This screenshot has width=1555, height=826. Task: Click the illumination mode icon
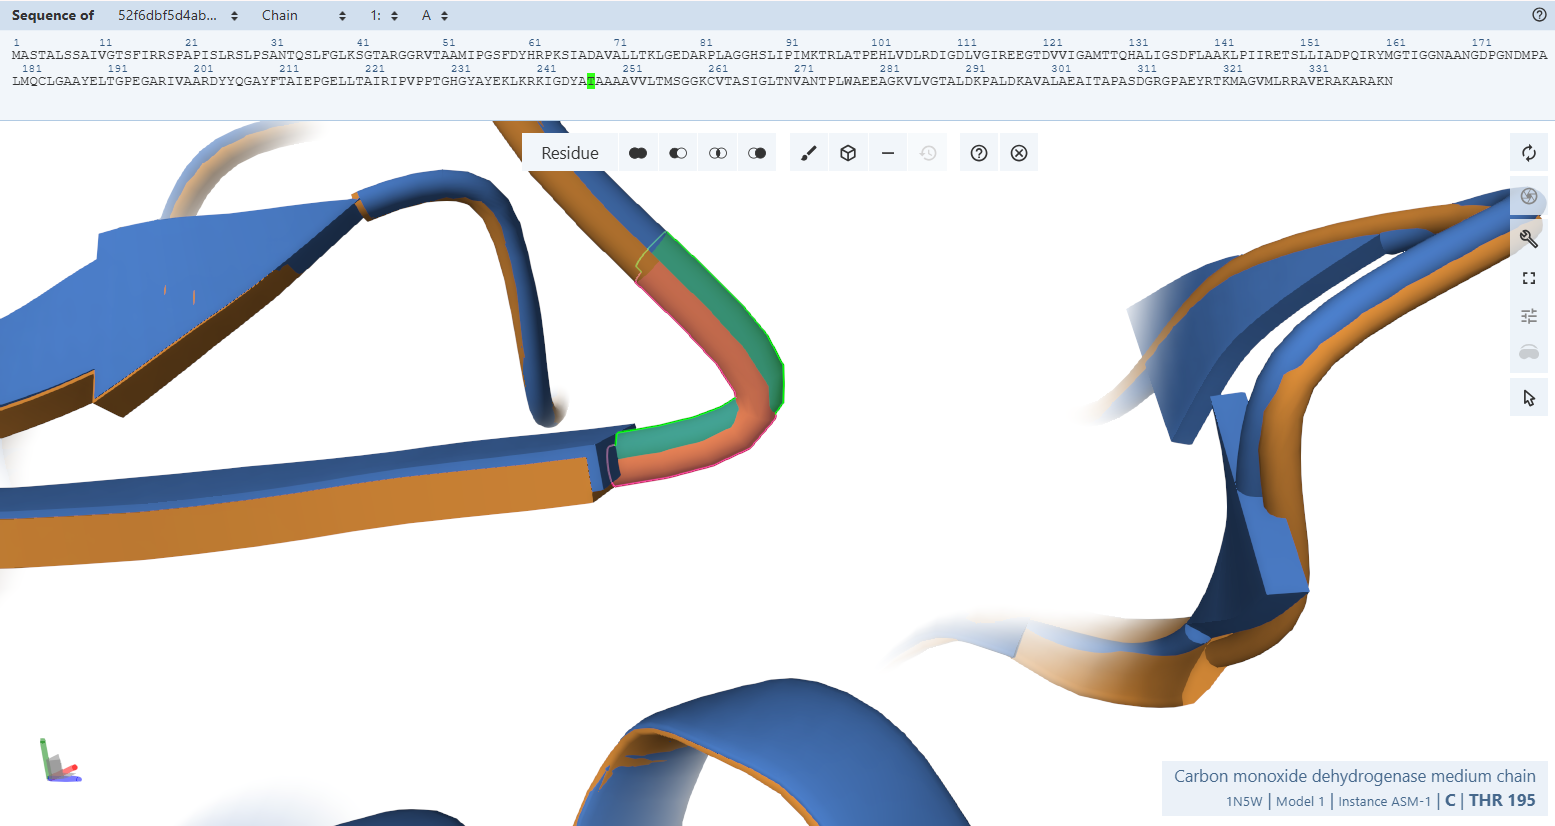click(1529, 353)
